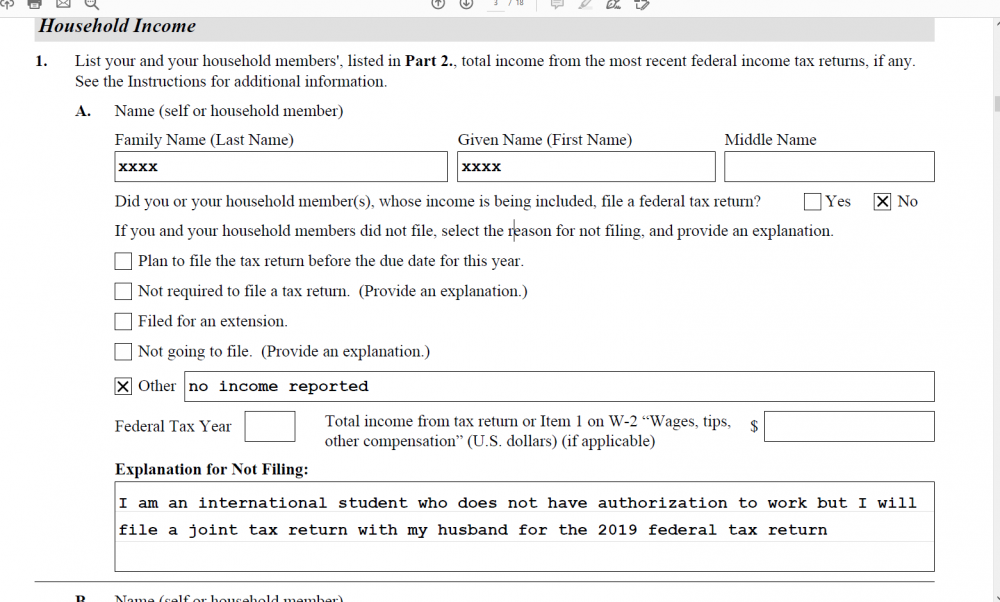Check Plan to file the tax return
The image size is (1000, 602).
pos(123,261)
